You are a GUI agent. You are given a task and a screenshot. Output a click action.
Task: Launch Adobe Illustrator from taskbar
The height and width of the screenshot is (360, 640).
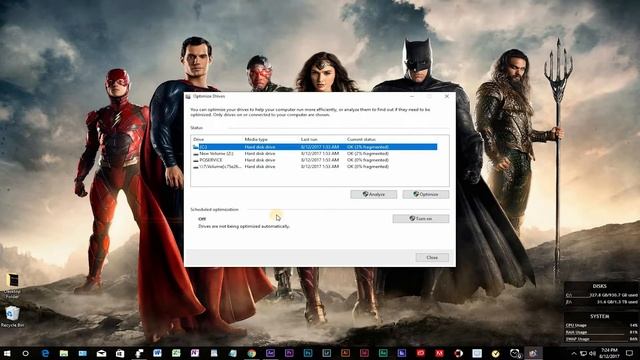[x=345, y=353]
